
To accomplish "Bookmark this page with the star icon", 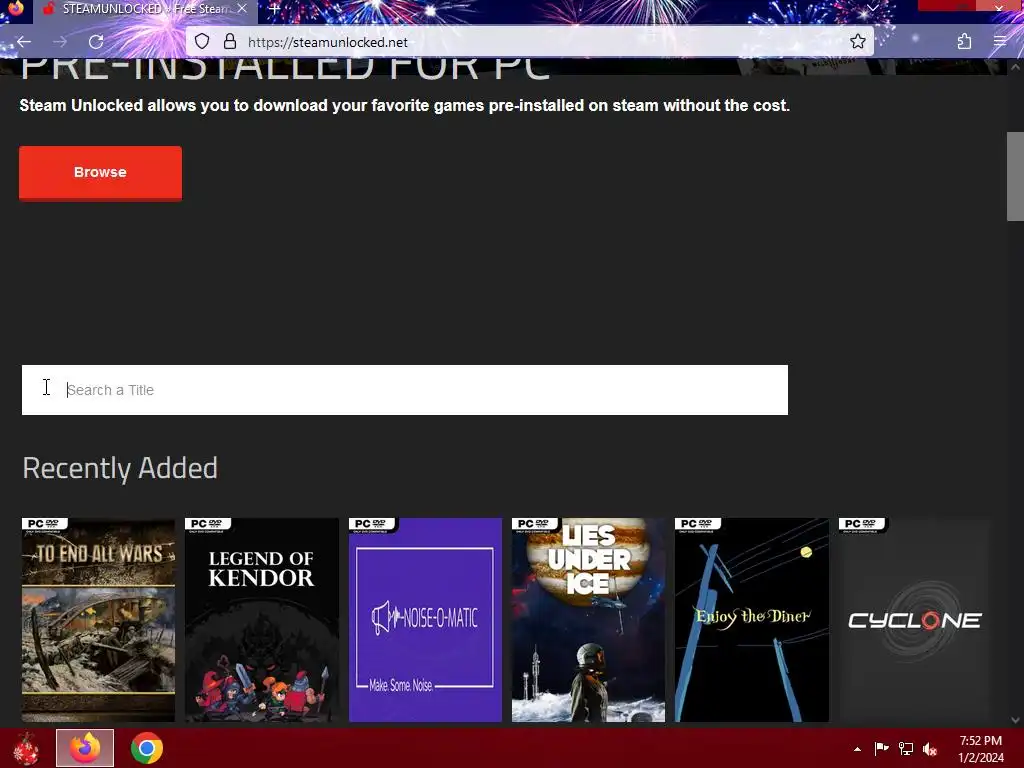I will click(x=857, y=42).
